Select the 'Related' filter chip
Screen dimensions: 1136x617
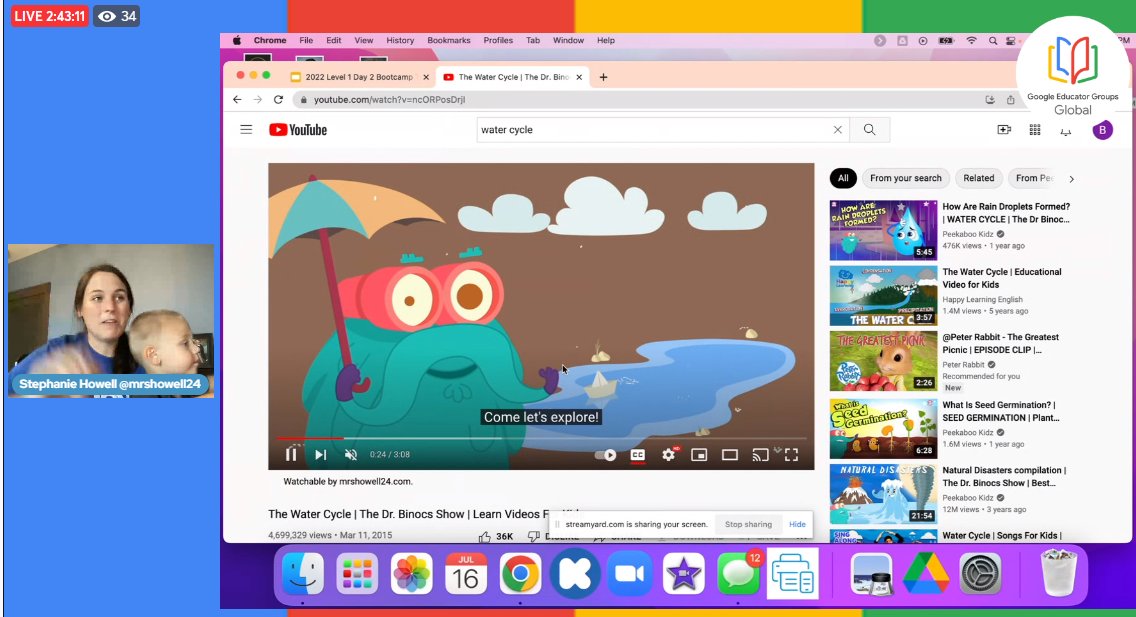click(979, 178)
